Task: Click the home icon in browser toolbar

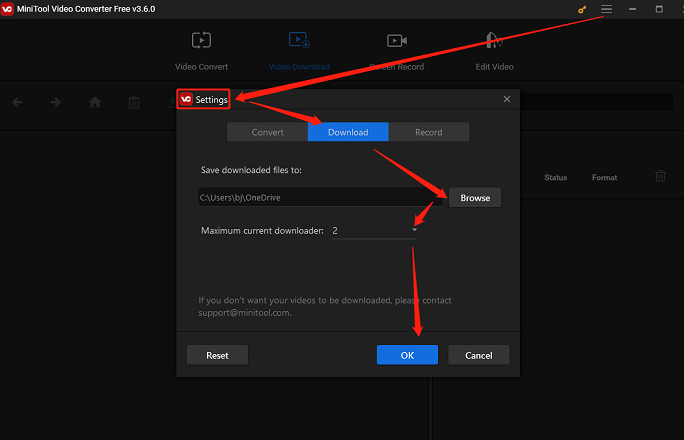Action: tap(95, 102)
